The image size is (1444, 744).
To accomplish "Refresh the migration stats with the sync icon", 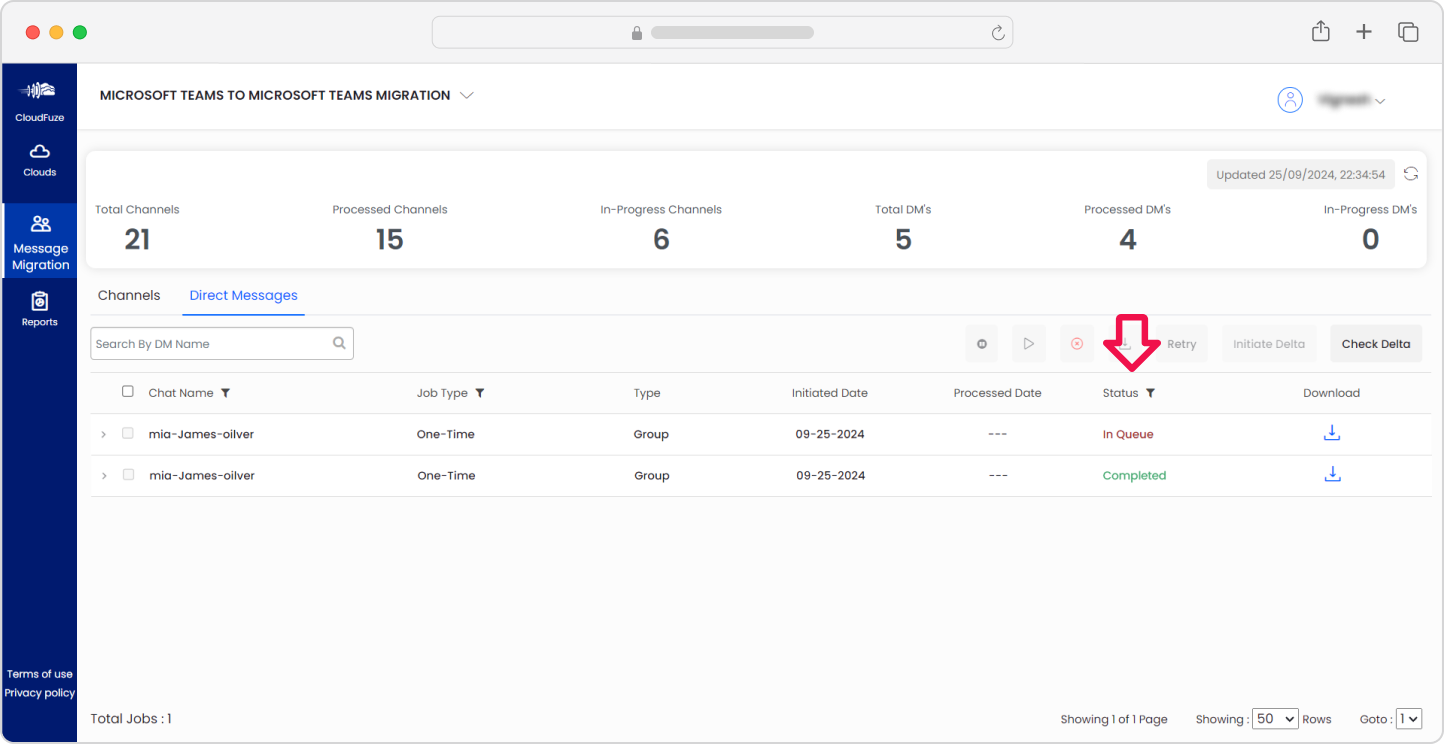I will [x=1410, y=174].
